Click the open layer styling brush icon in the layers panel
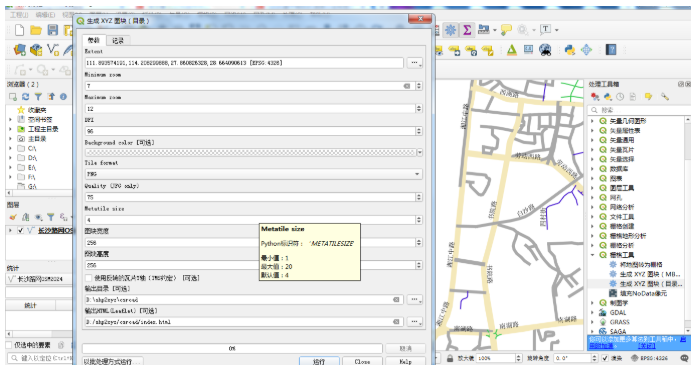The width and height of the screenshot is (694, 370). pos(13,217)
